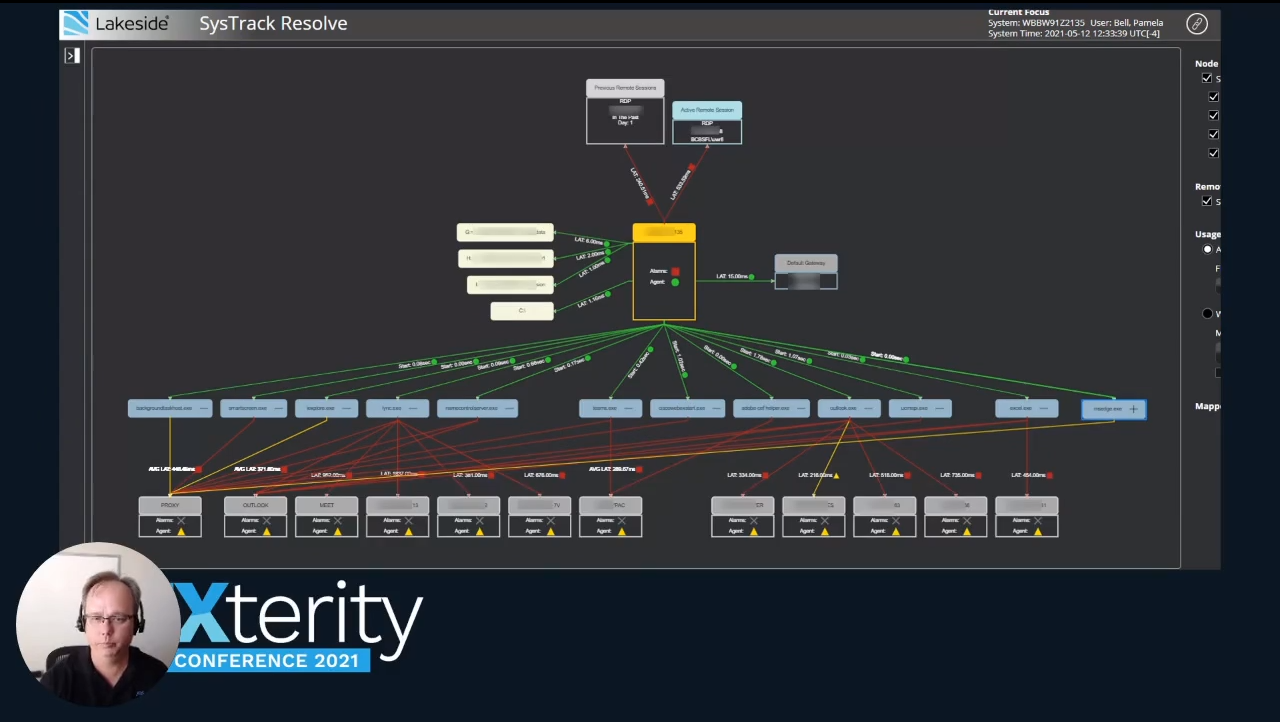Click Alarms X icon on MEET node
1280x722 pixels.
[x=337, y=520]
